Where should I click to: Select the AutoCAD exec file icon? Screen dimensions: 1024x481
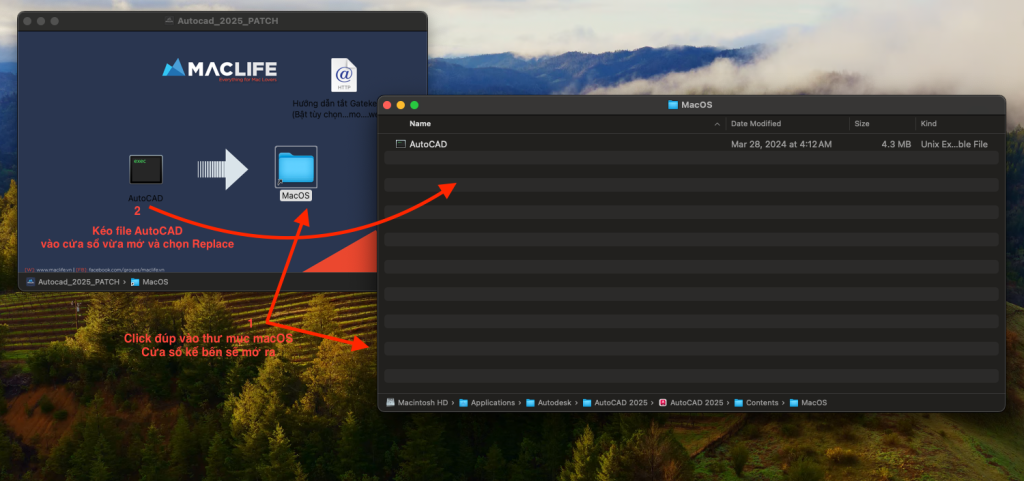(x=146, y=168)
